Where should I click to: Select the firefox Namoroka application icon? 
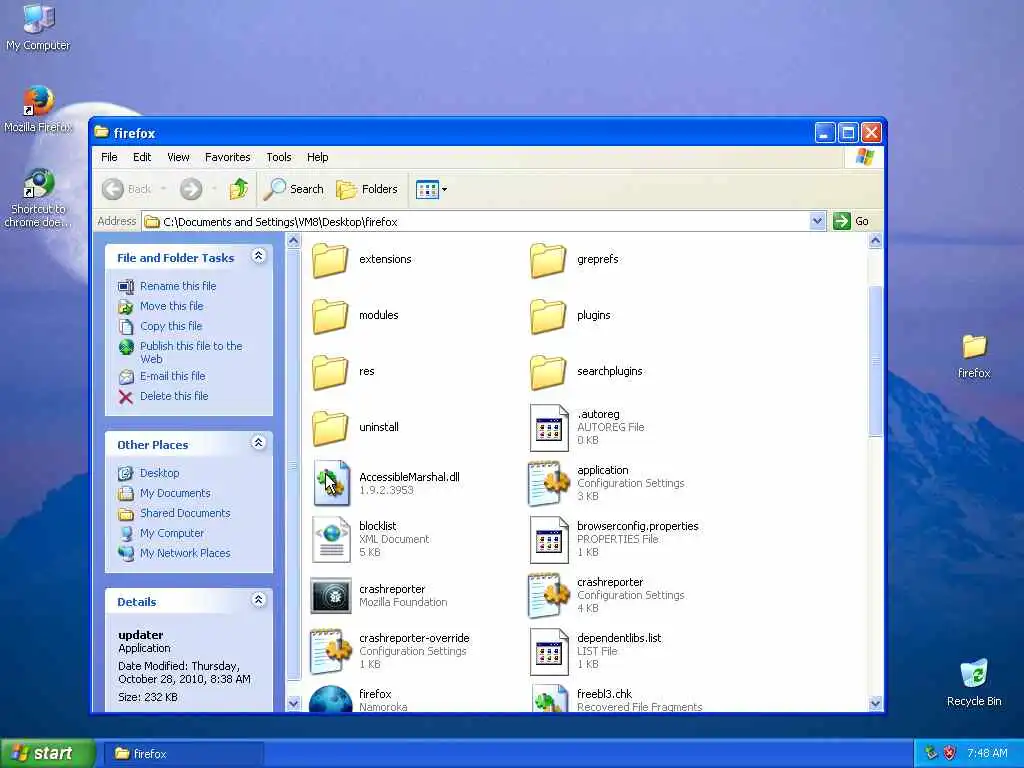pos(330,699)
